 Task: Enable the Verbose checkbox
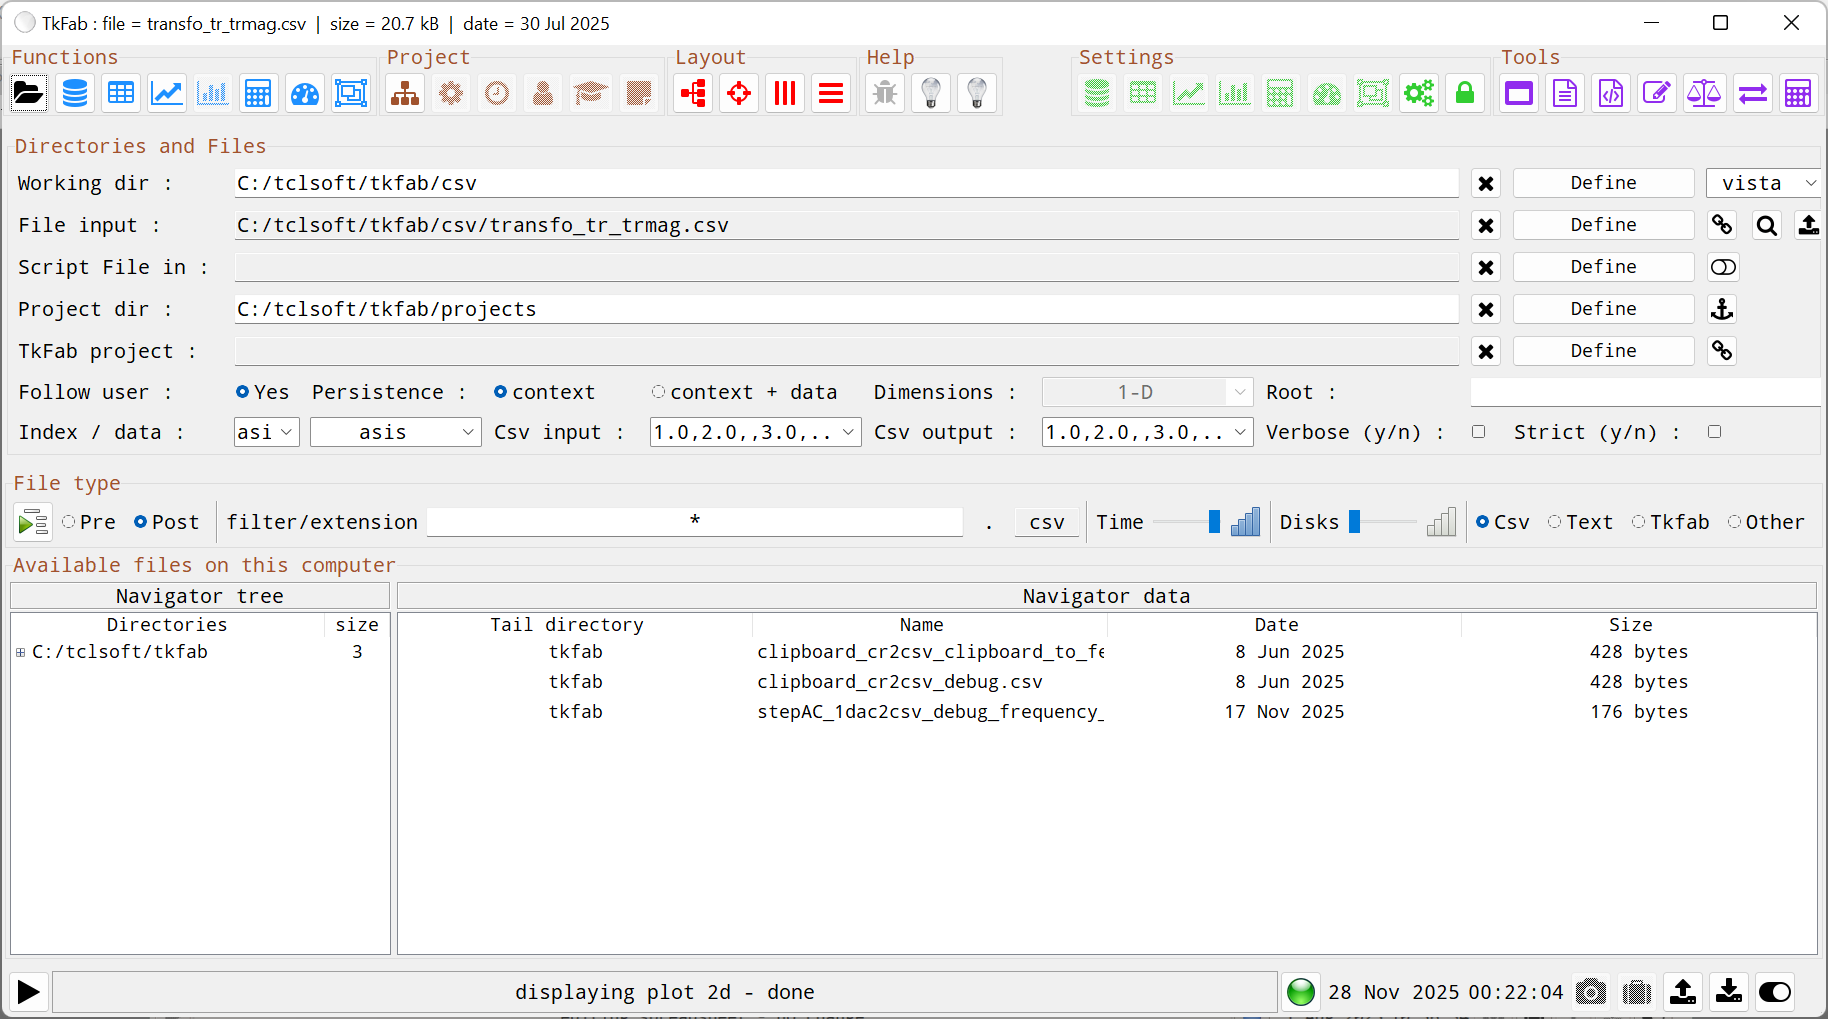[x=1478, y=432]
